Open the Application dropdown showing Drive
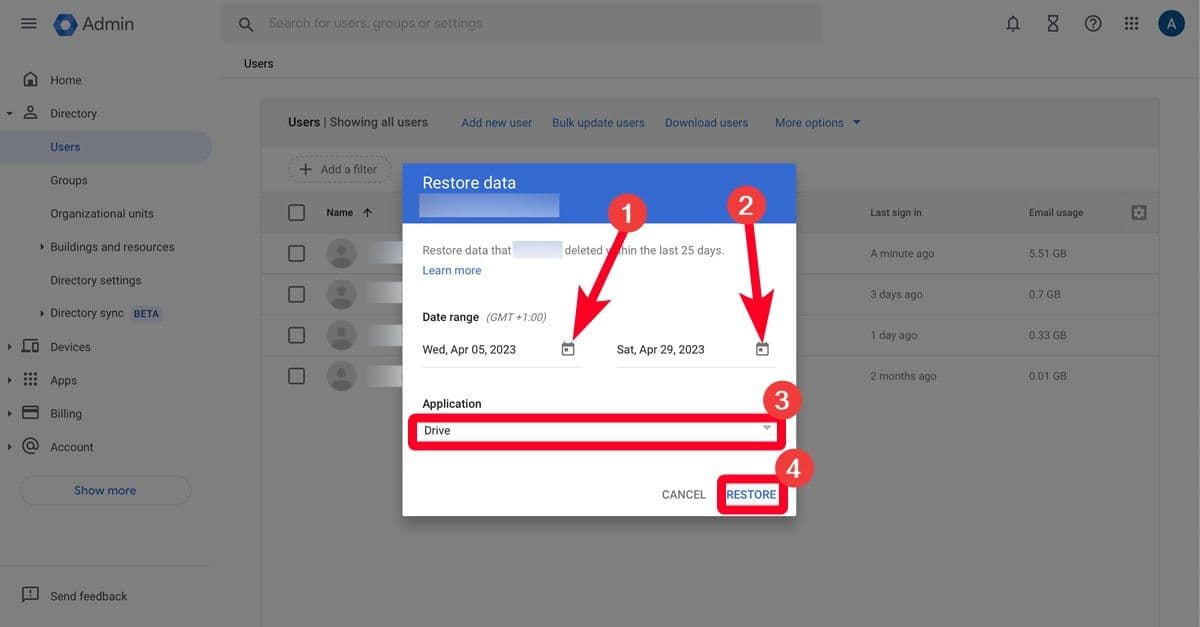Viewport: 1200px width, 627px height. coord(597,431)
